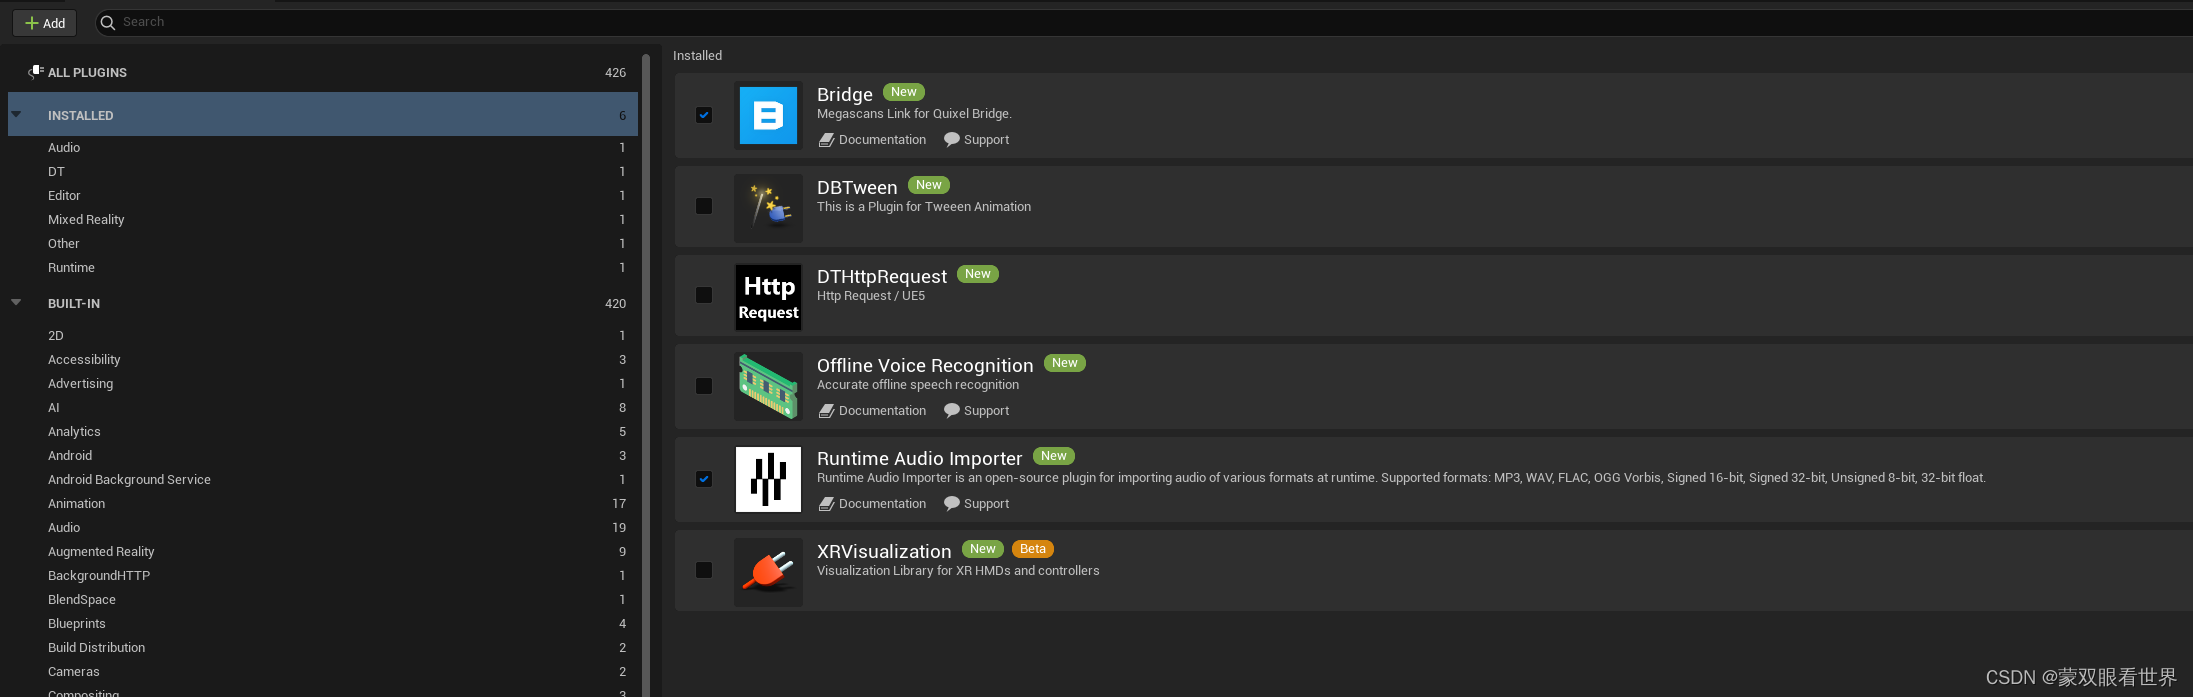Select the Runtime installed category
The width and height of the screenshot is (2193, 697).
(323, 267)
